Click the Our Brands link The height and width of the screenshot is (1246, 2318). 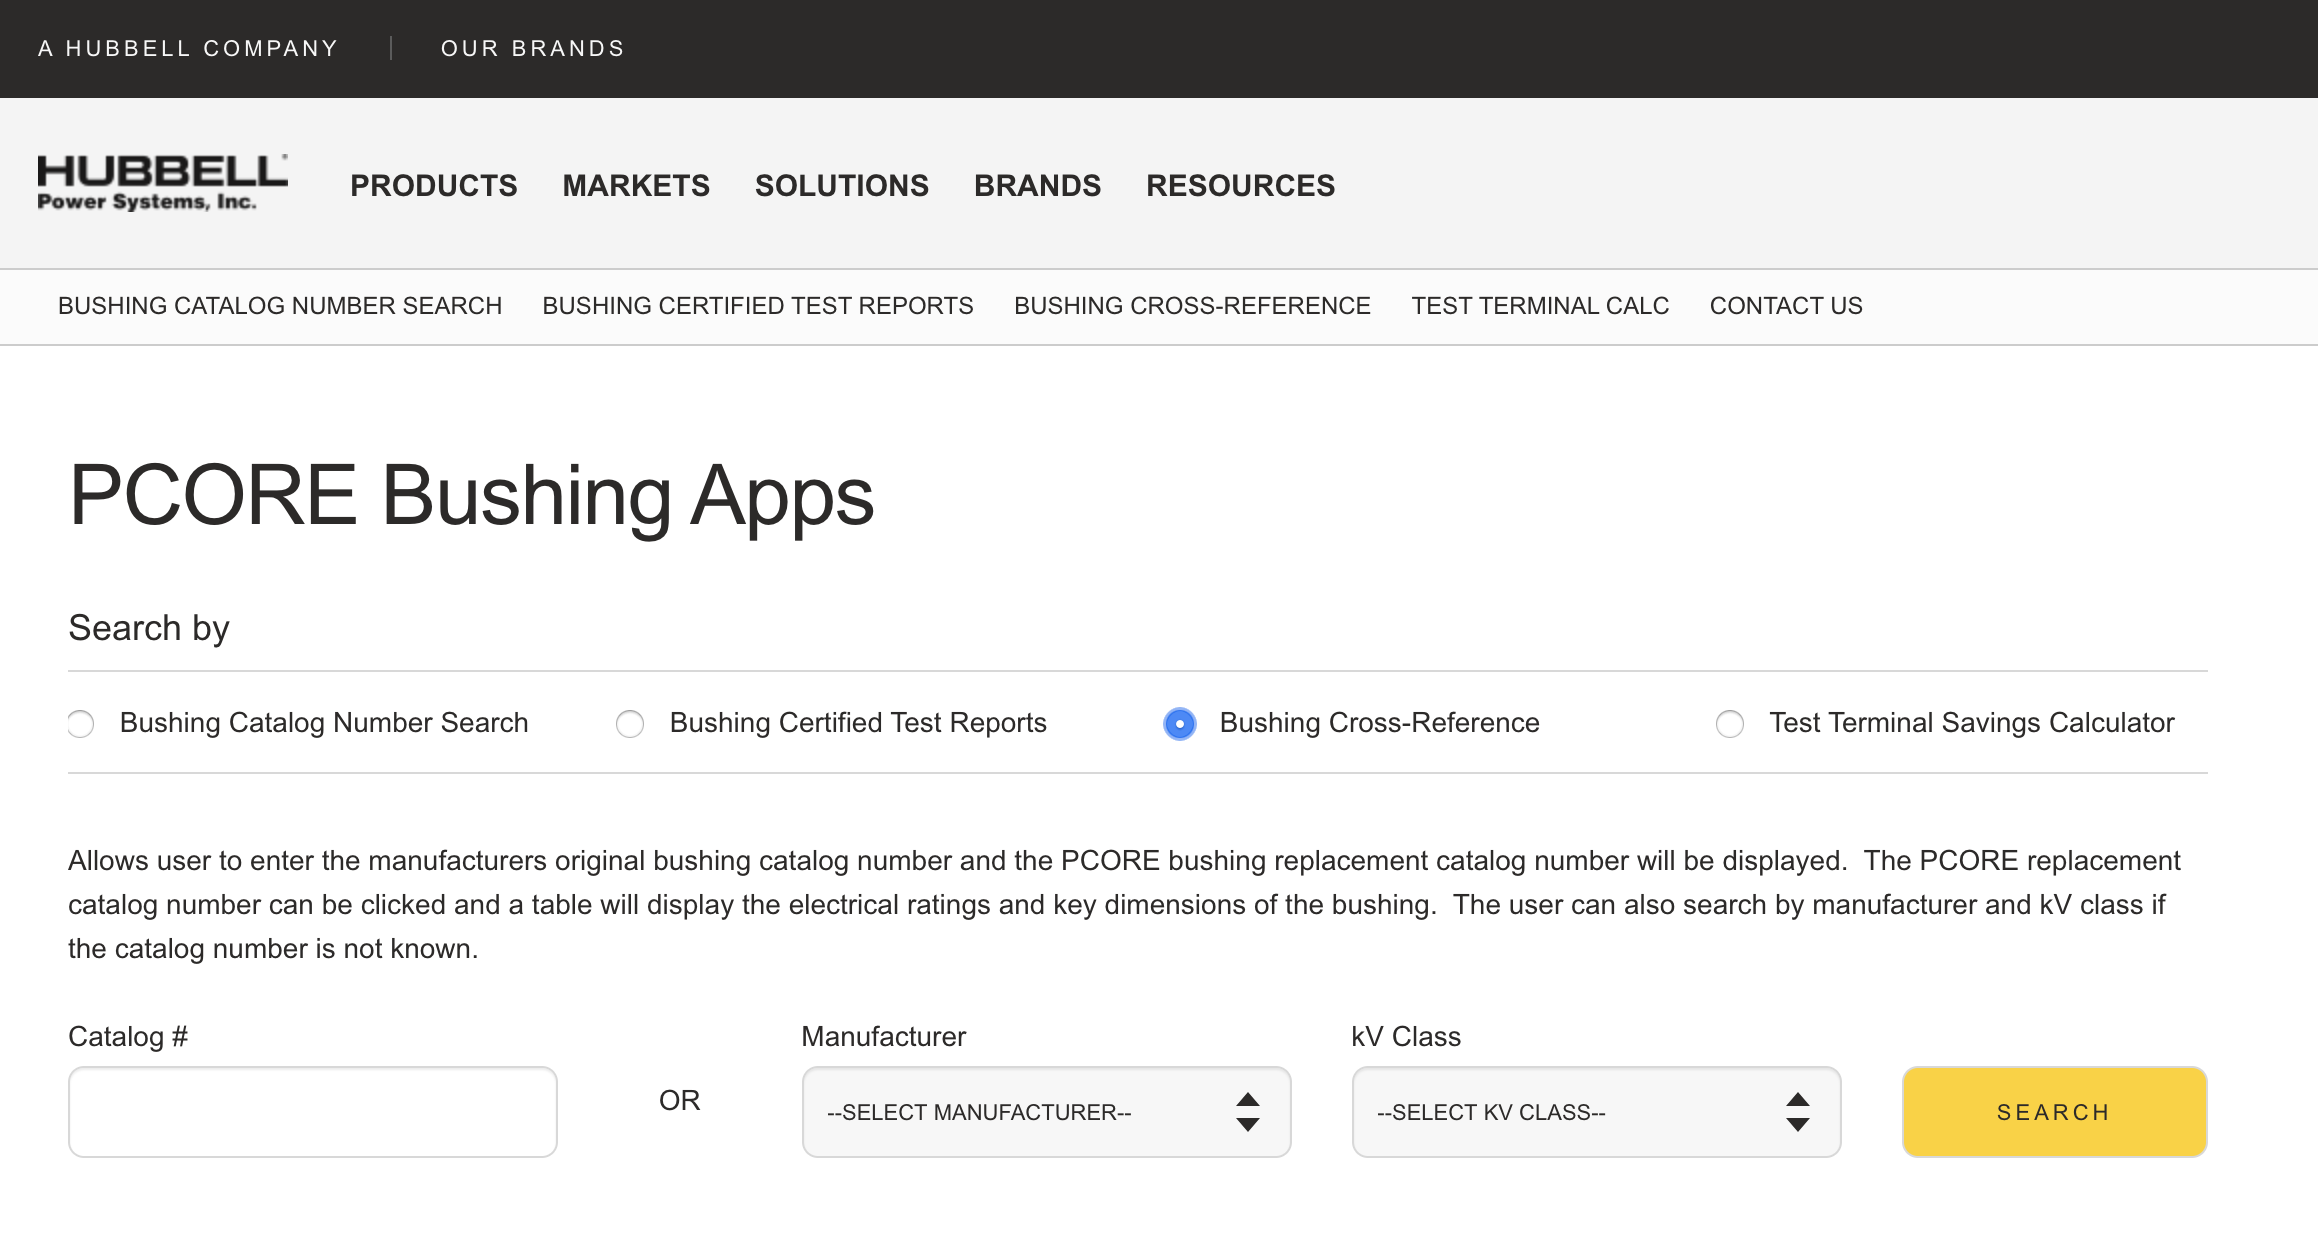pos(532,48)
